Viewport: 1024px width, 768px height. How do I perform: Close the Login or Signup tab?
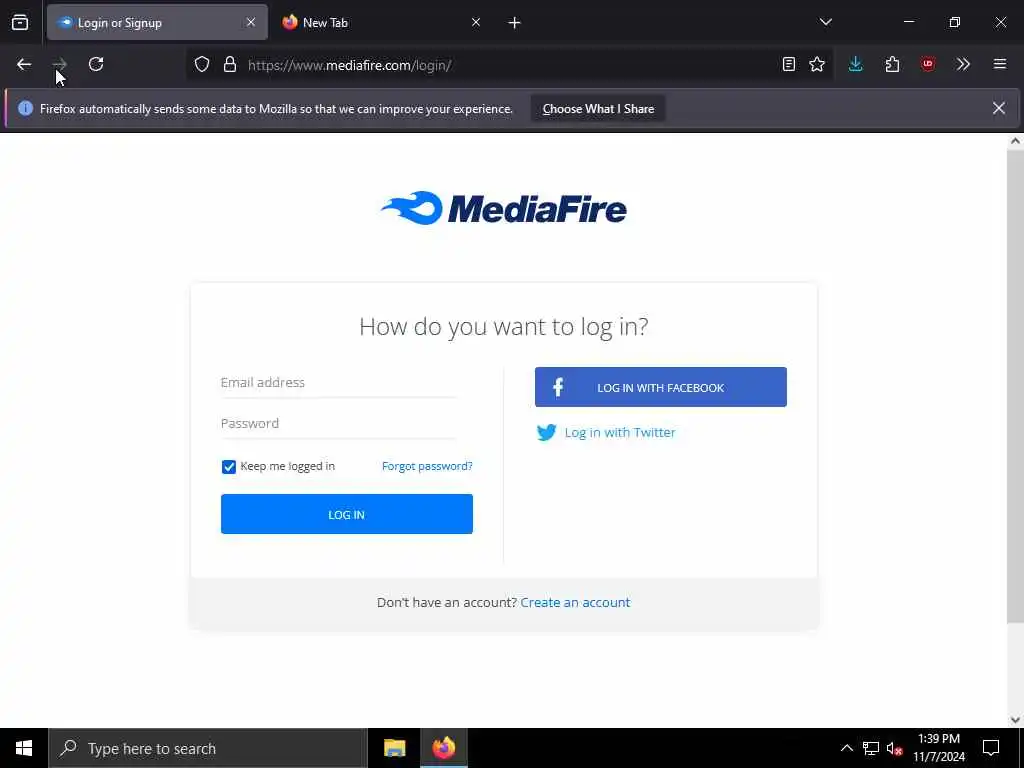point(251,22)
